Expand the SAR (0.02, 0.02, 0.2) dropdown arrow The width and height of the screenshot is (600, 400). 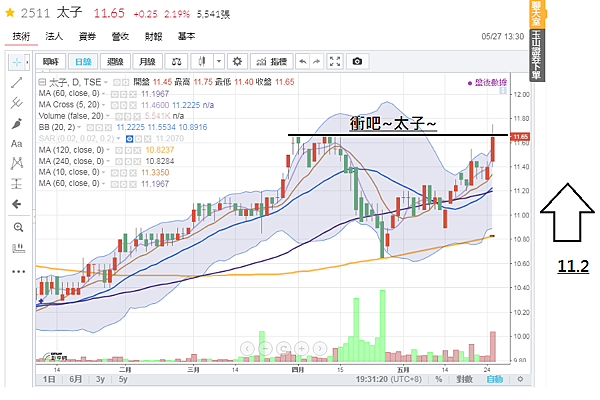pos(119,139)
